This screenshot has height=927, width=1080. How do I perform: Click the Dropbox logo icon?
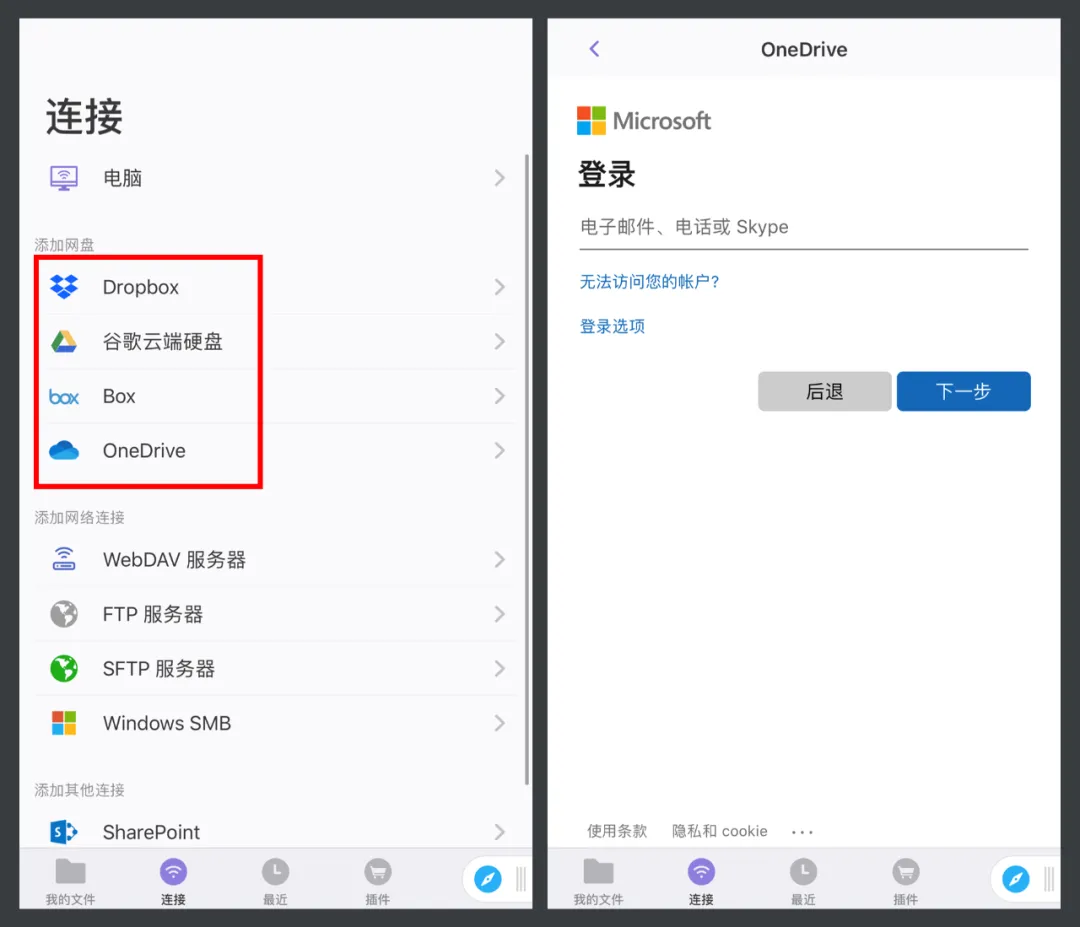(64, 287)
